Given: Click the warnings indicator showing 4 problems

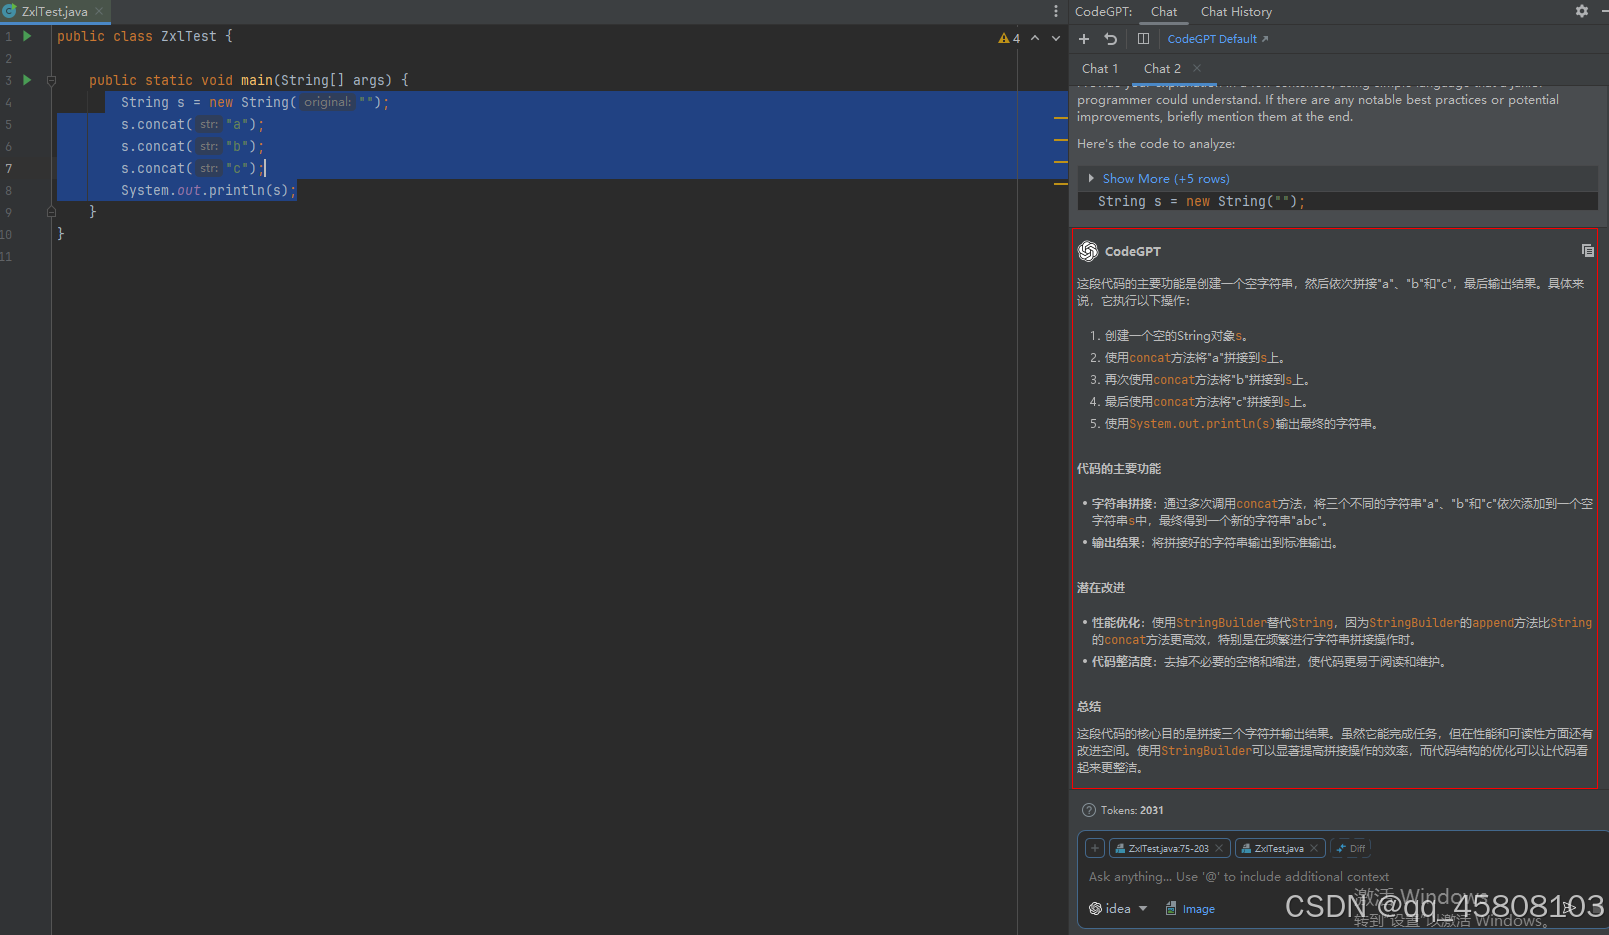Looking at the screenshot, I should coord(1010,37).
